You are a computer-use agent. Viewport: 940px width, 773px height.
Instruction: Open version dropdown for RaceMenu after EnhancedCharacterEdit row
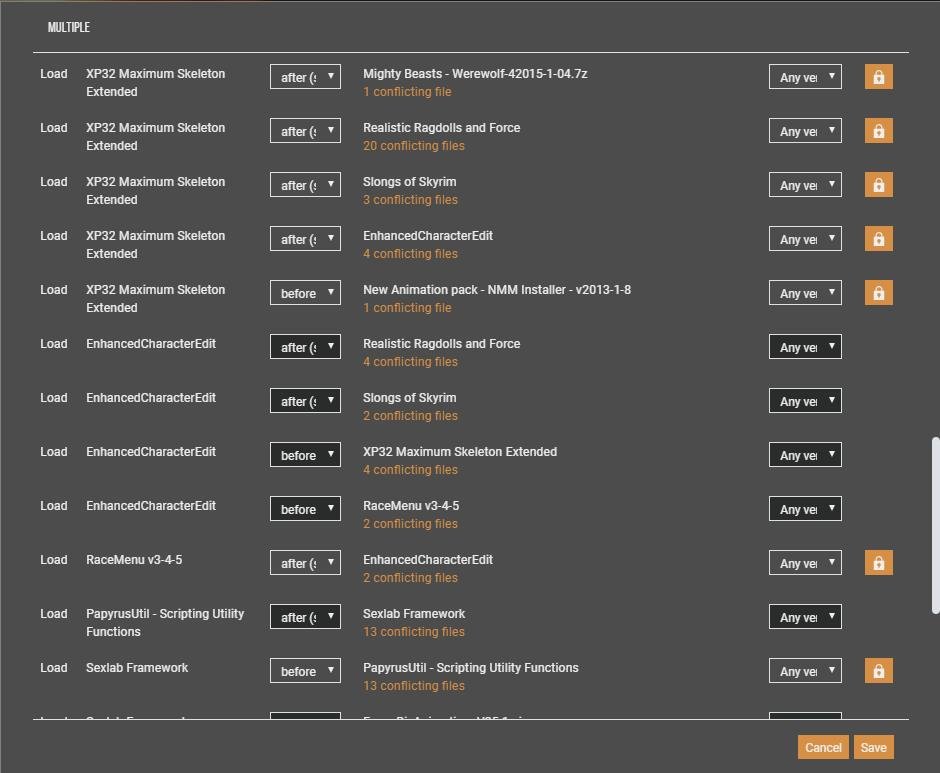805,563
